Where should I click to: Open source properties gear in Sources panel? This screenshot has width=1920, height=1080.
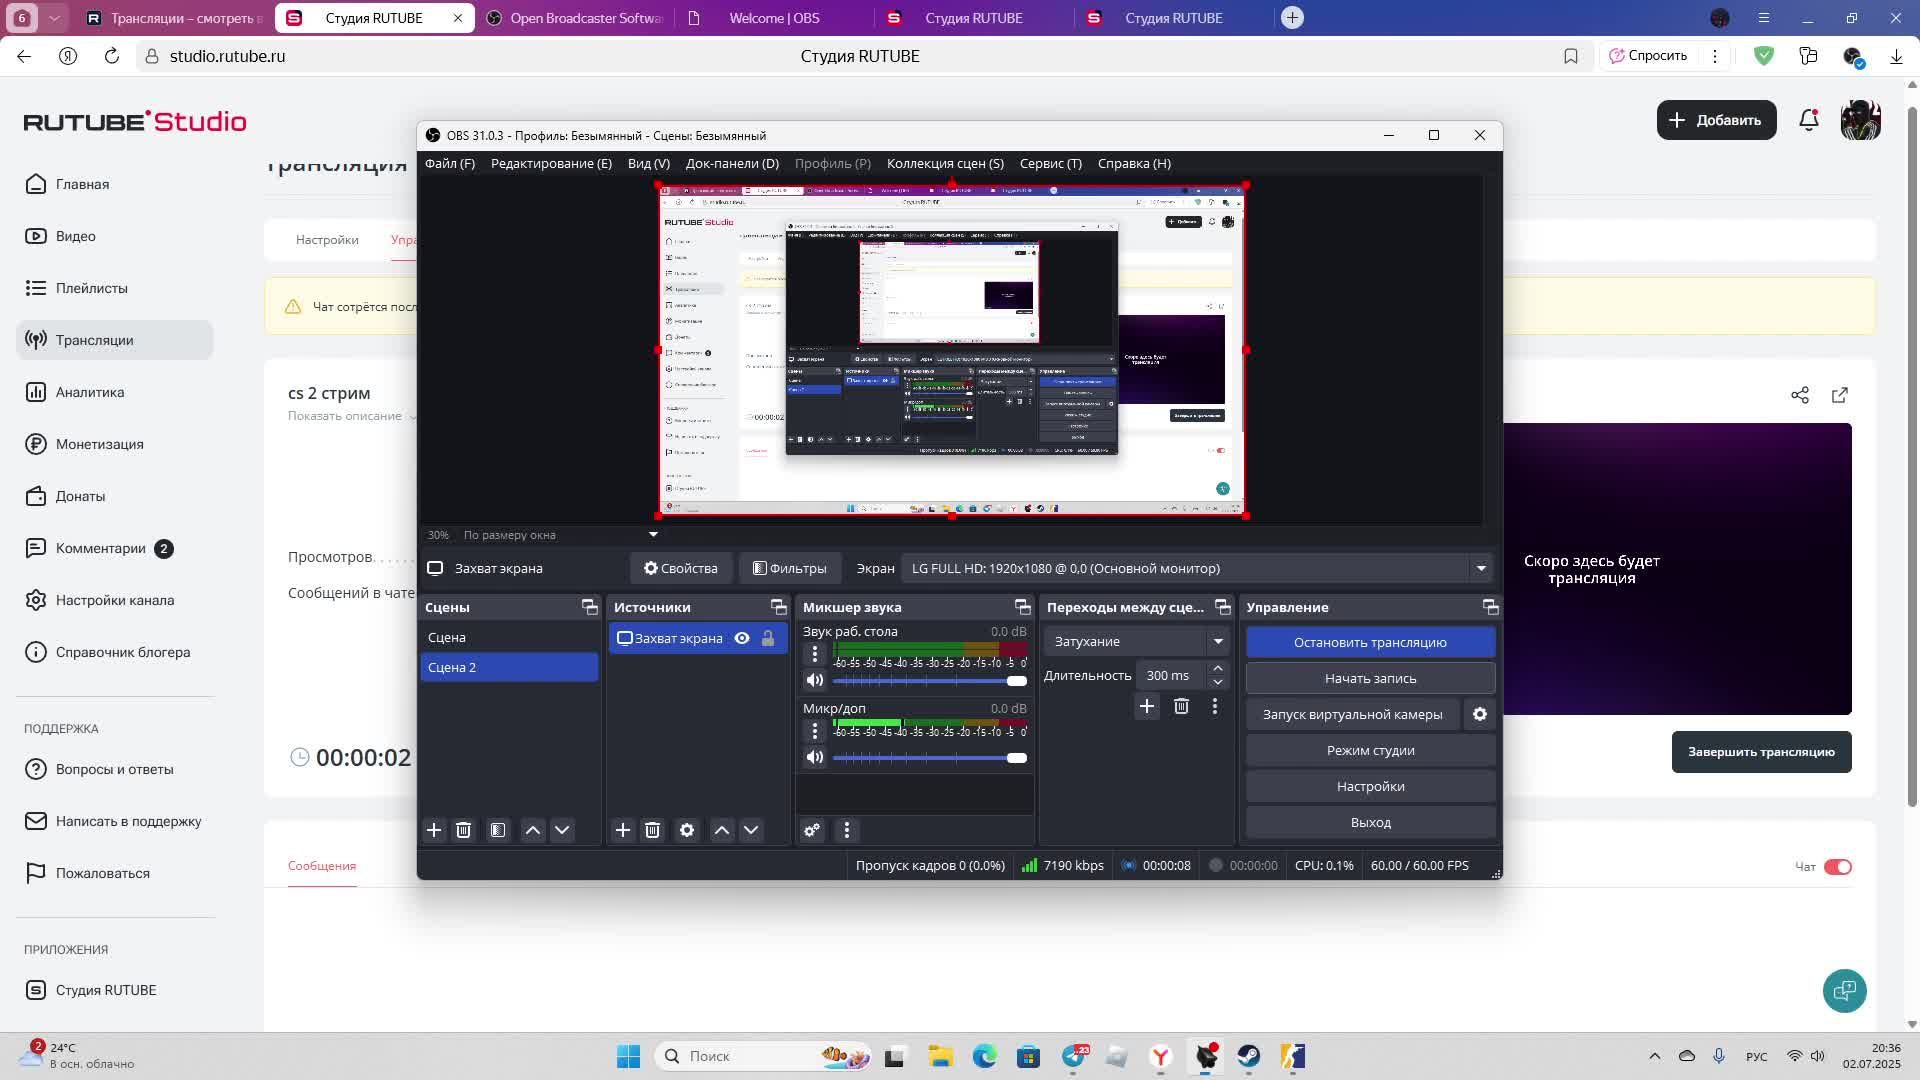tap(687, 830)
